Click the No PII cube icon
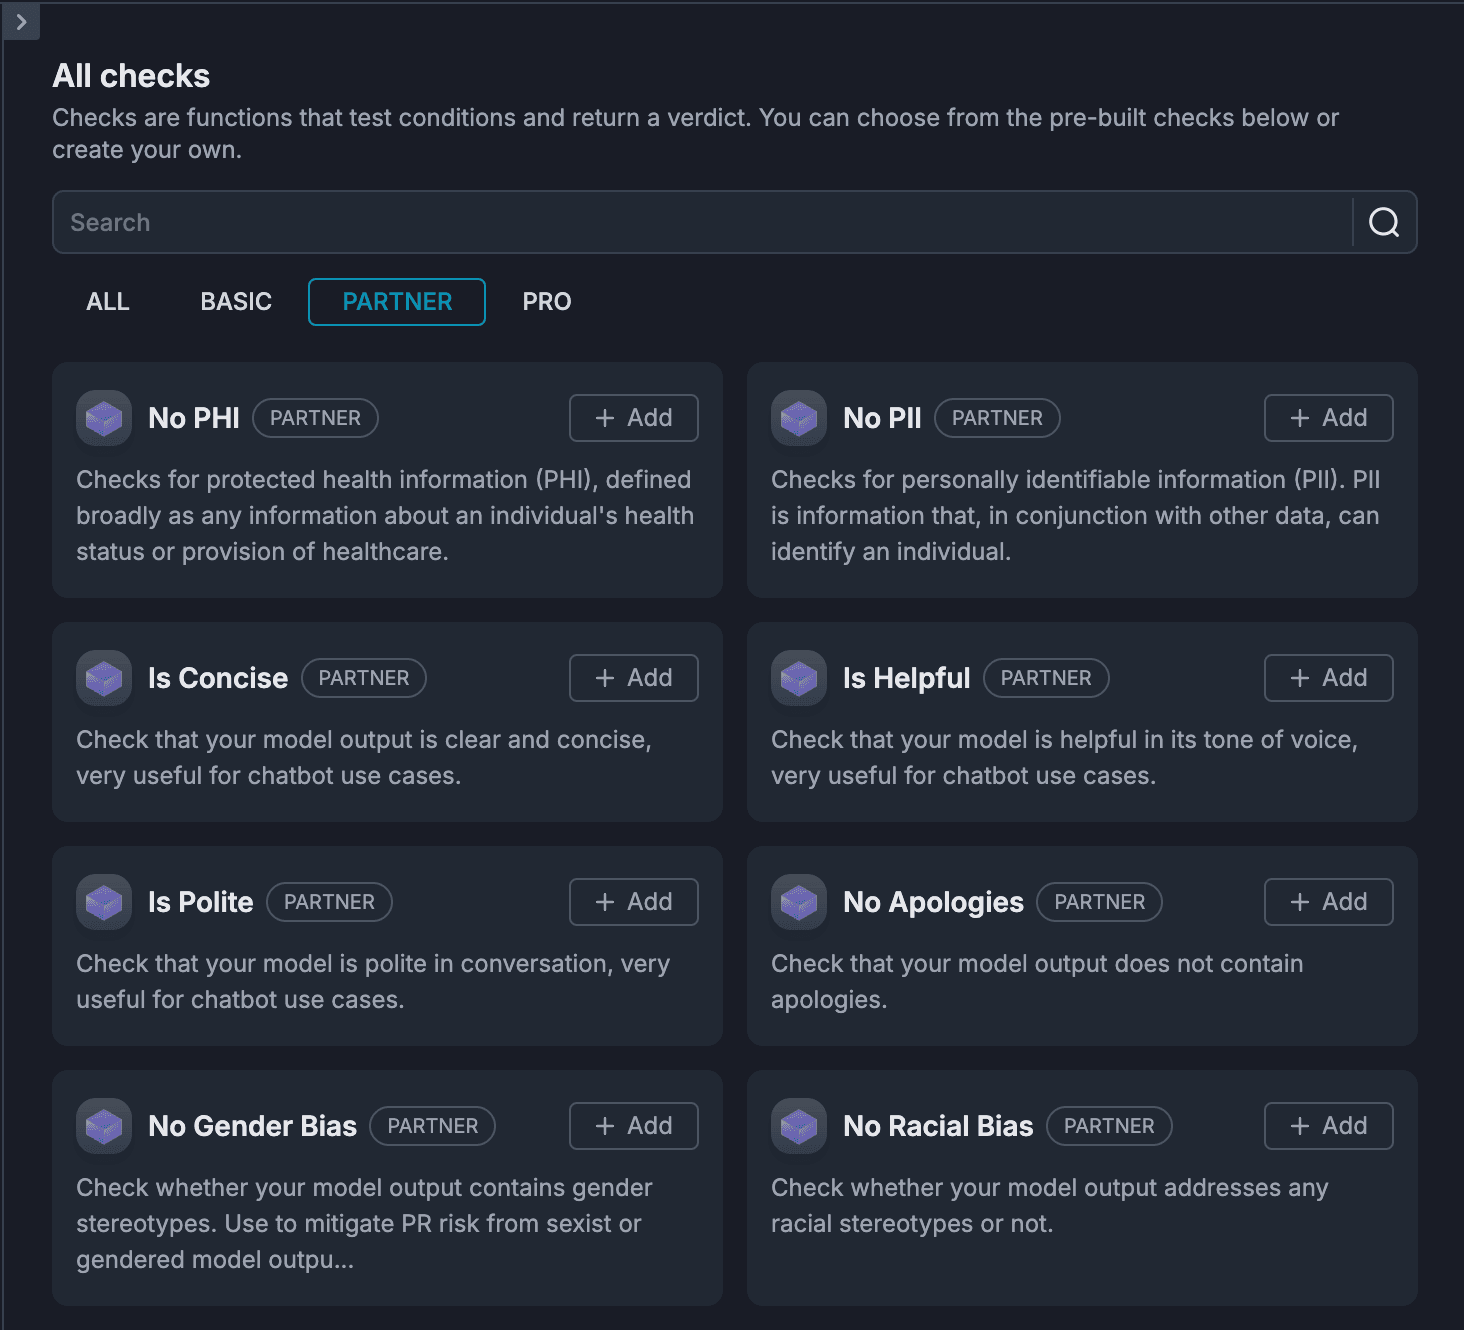This screenshot has width=1464, height=1330. (x=799, y=418)
